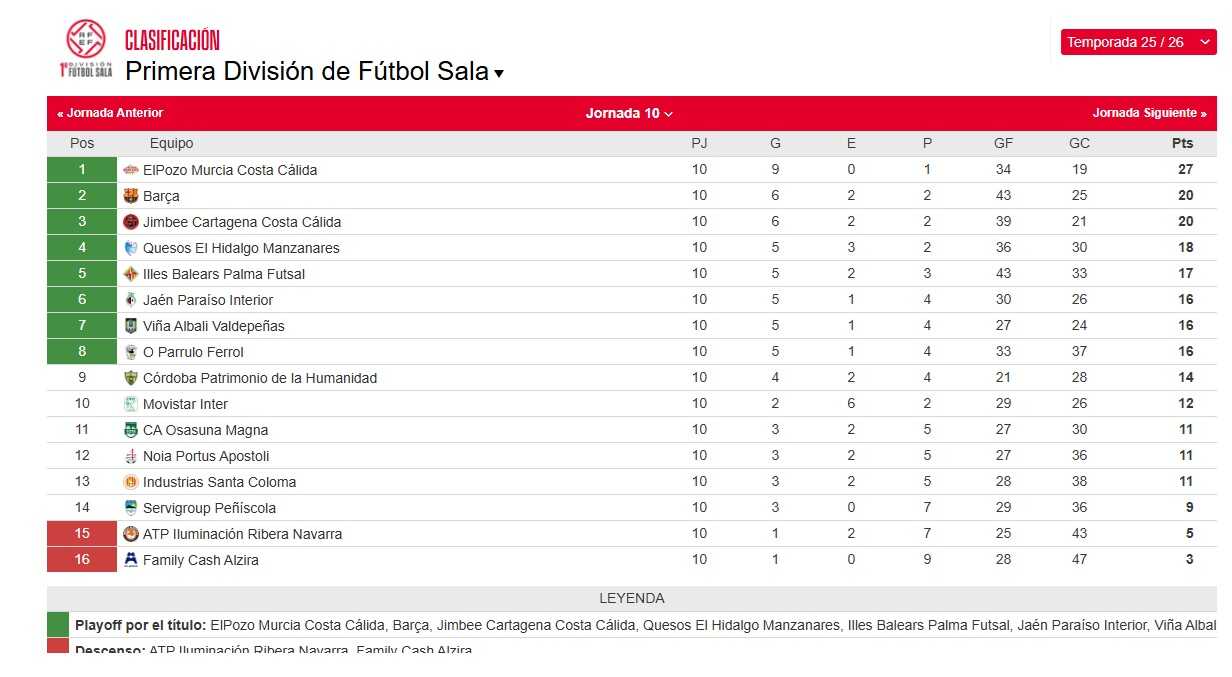Click the red descenso marker beside ATP Iluminación
The image size is (1232, 677).
pyautogui.click(x=81, y=533)
